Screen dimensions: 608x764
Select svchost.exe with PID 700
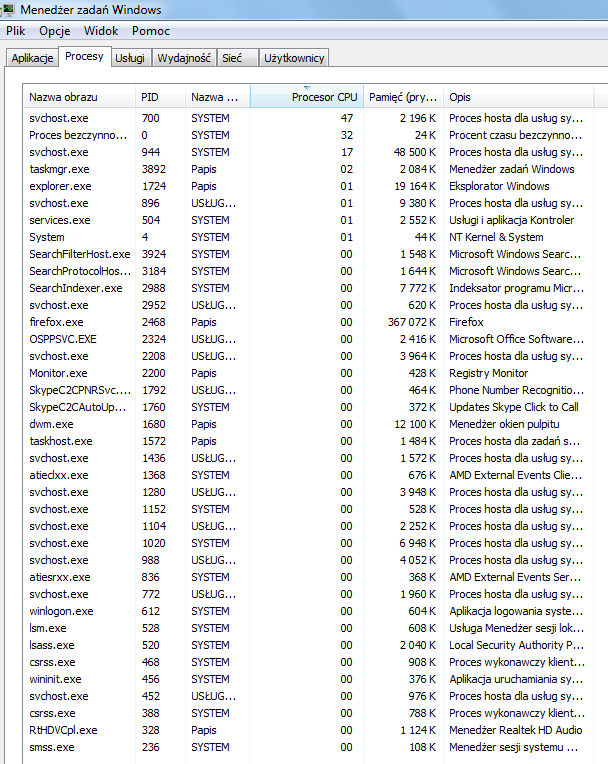click(x=308, y=118)
